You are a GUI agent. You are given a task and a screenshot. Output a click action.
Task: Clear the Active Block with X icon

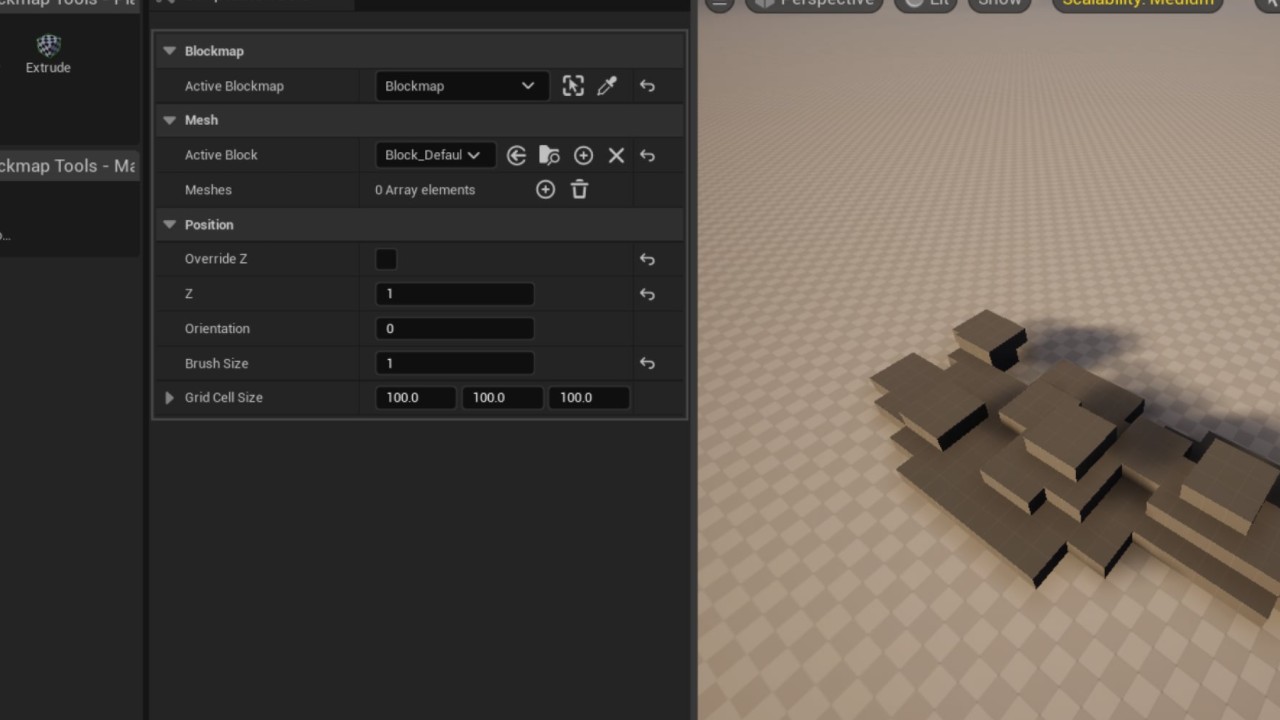[616, 155]
